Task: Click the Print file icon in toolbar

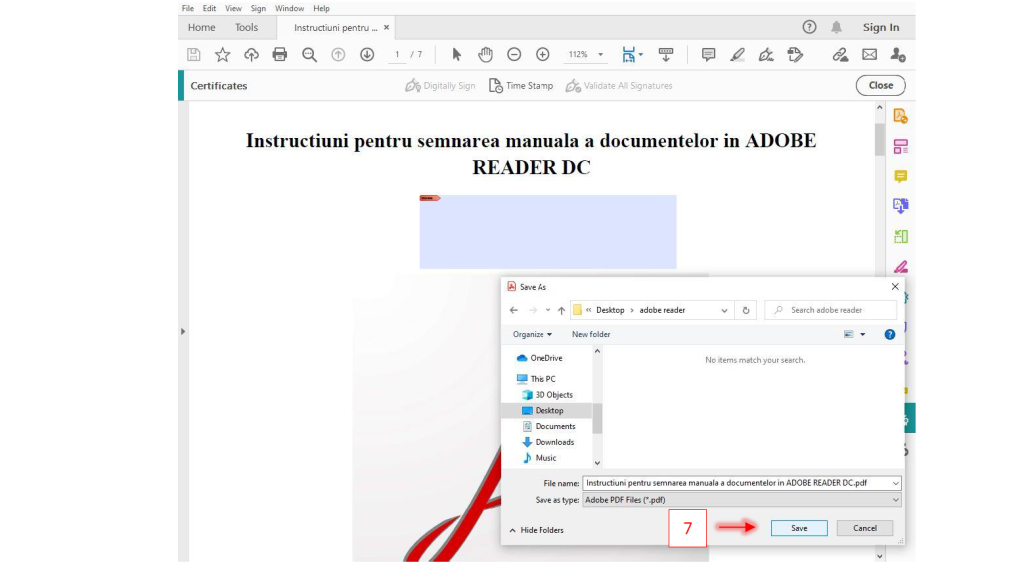Action: (280, 55)
